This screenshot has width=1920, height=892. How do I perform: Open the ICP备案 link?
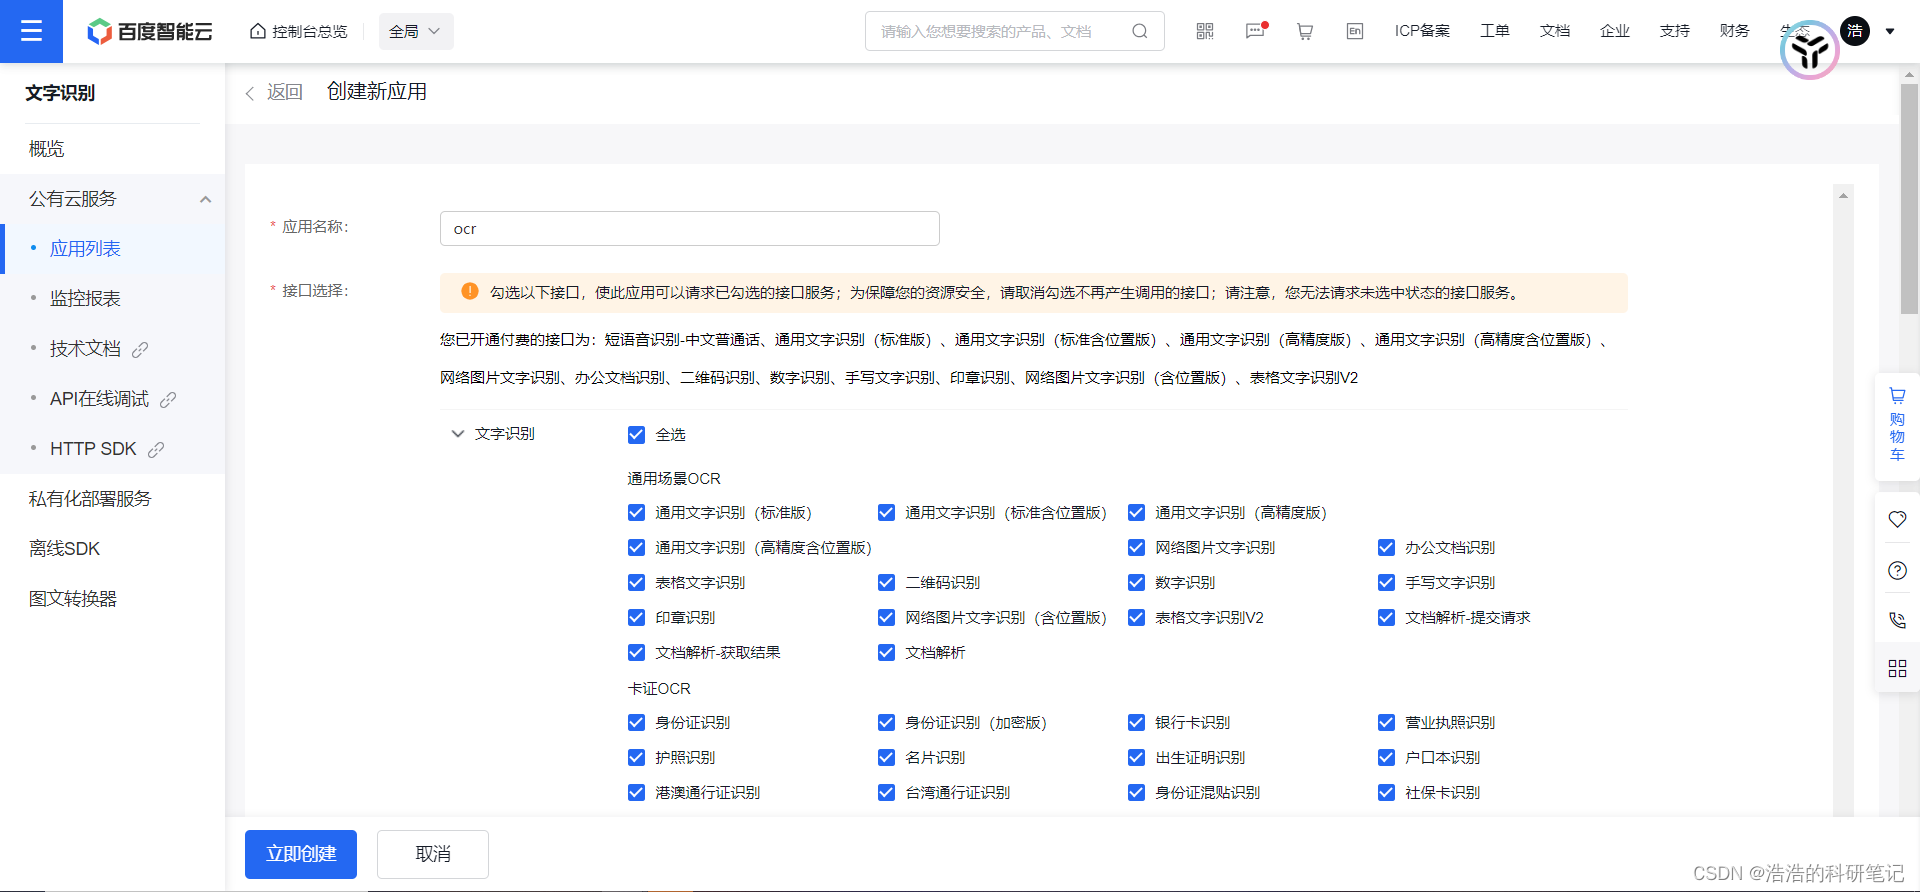[x=1422, y=31]
